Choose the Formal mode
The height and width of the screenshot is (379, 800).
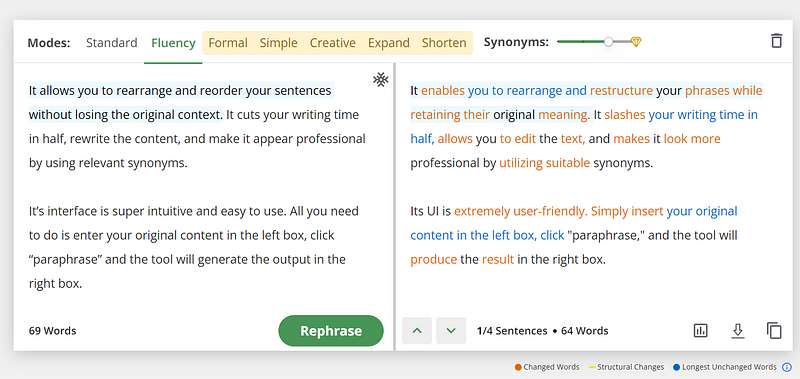[228, 43]
